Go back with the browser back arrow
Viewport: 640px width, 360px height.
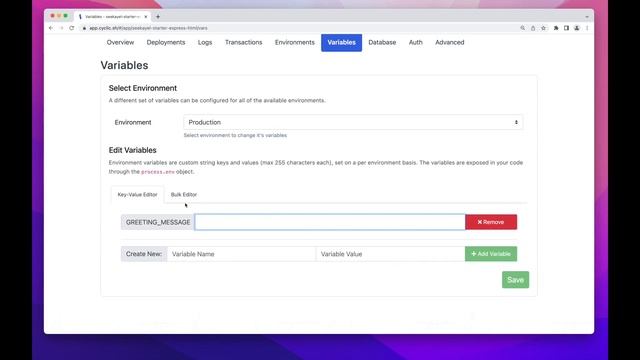(x=51, y=28)
